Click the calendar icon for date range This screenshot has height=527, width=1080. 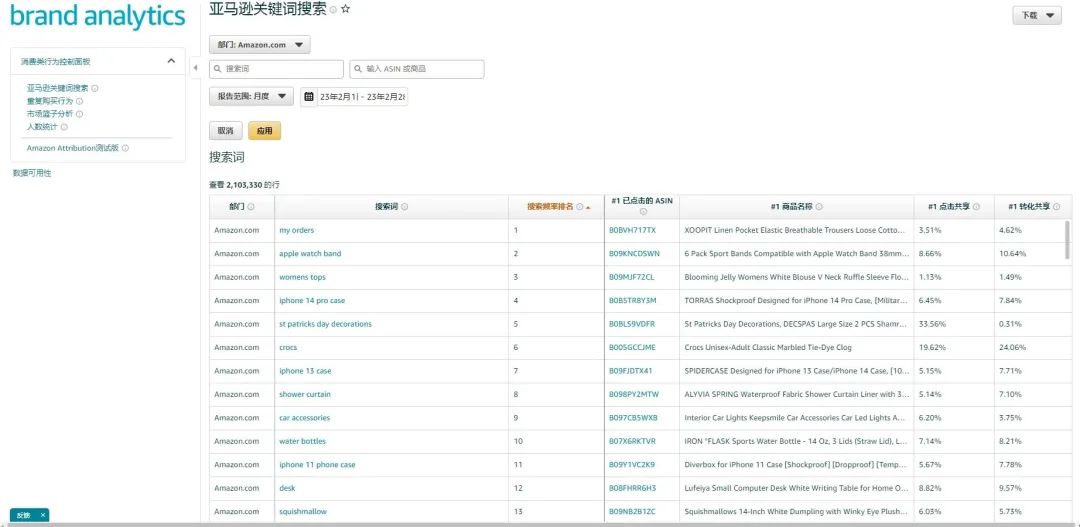[309, 97]
